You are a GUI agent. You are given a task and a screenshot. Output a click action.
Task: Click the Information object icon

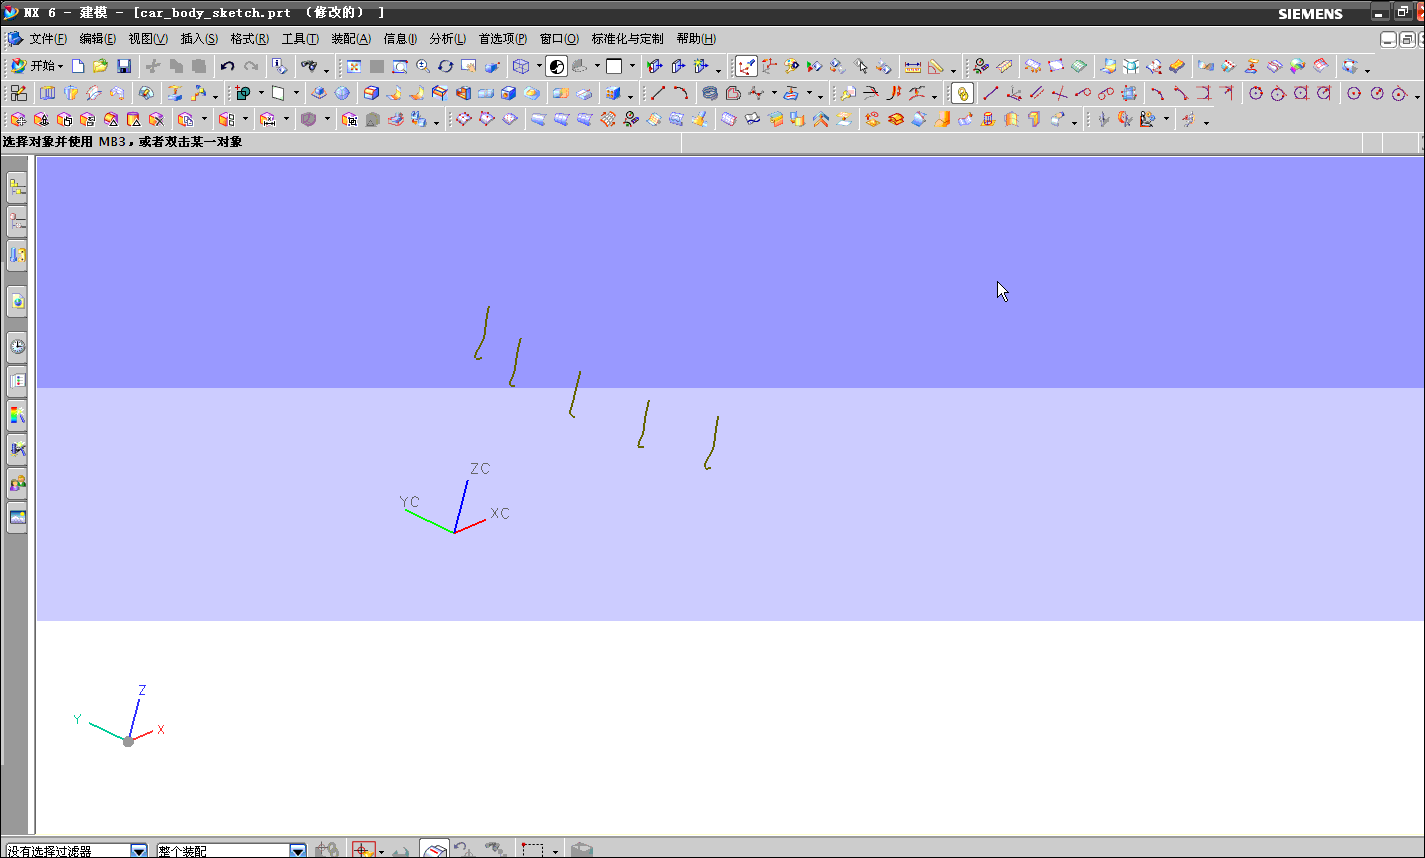[279, 66]
